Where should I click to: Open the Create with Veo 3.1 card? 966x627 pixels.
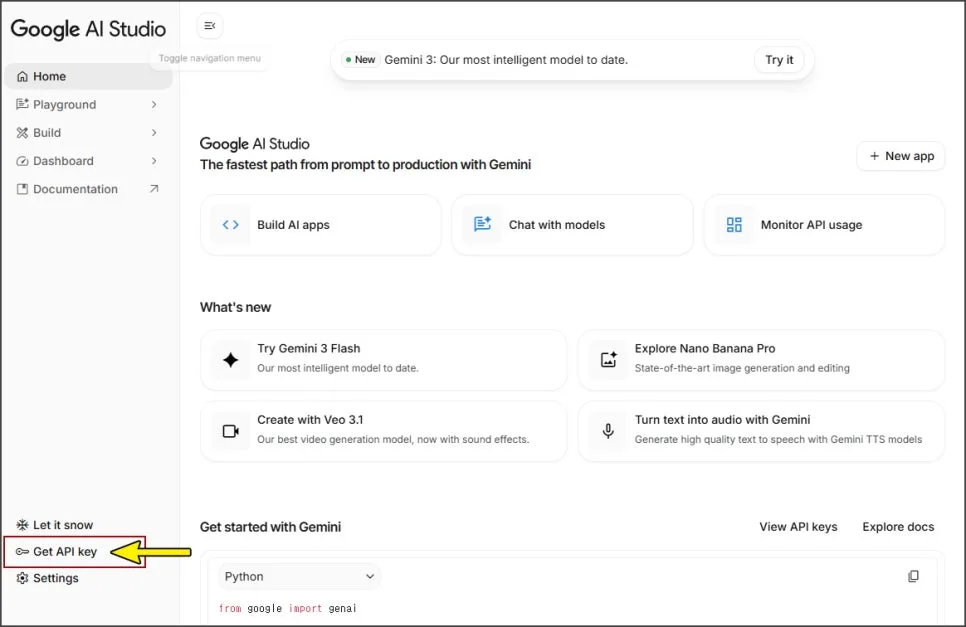click(383, 431)
